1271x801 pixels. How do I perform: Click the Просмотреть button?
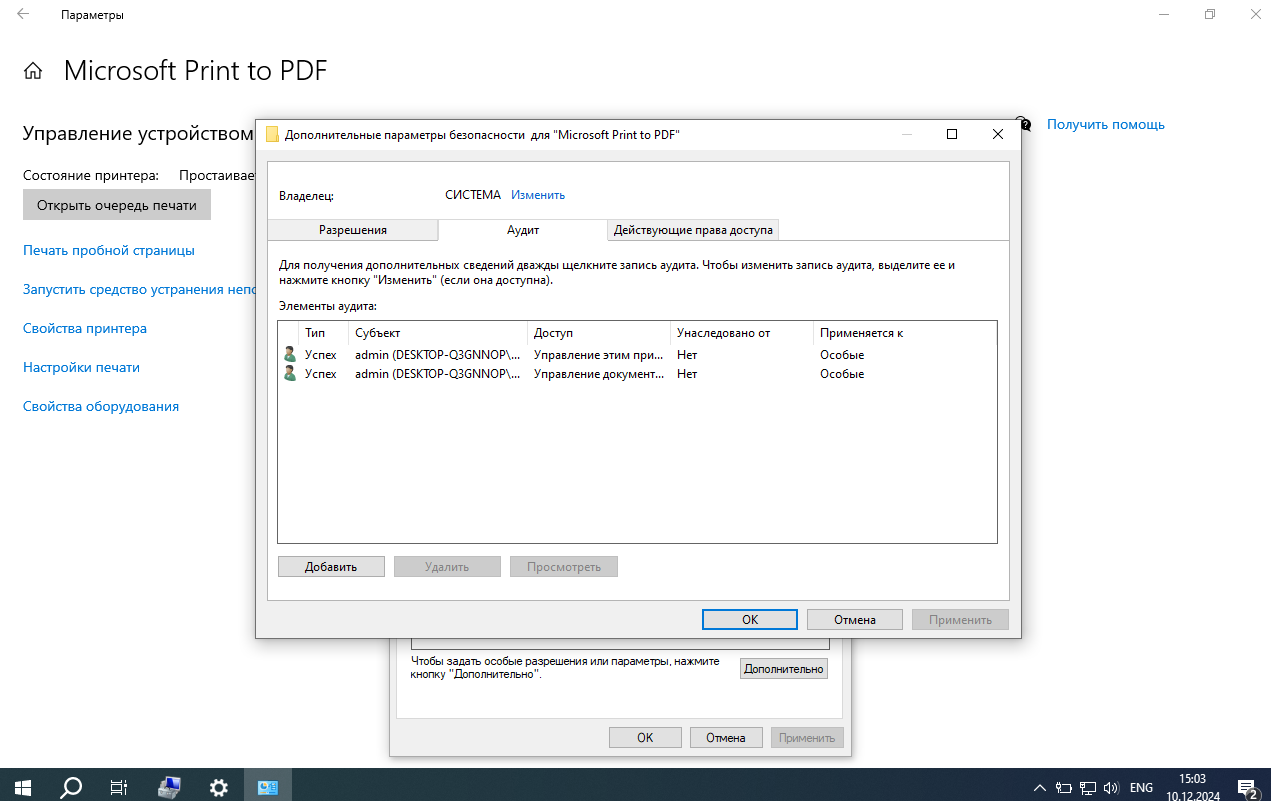564,566
